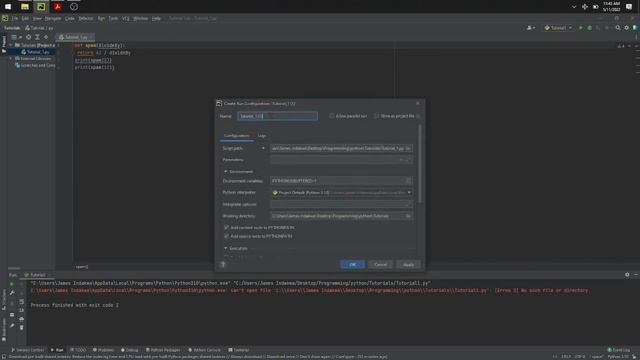Enable Allow parallel run checkbox
This screenshot has width=640, height=360.
click(x=332, y=116)
